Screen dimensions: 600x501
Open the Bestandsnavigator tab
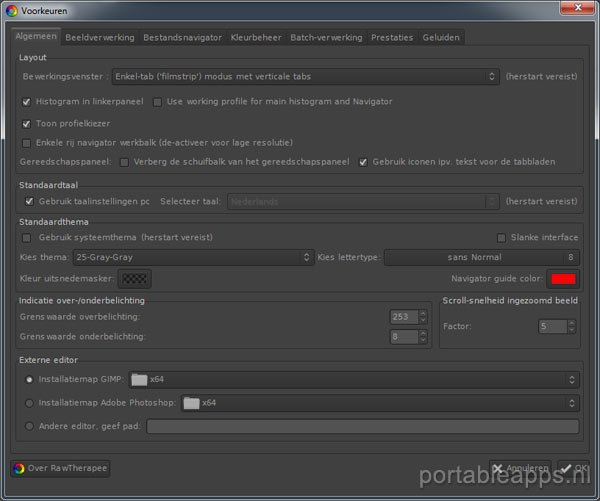183,38
